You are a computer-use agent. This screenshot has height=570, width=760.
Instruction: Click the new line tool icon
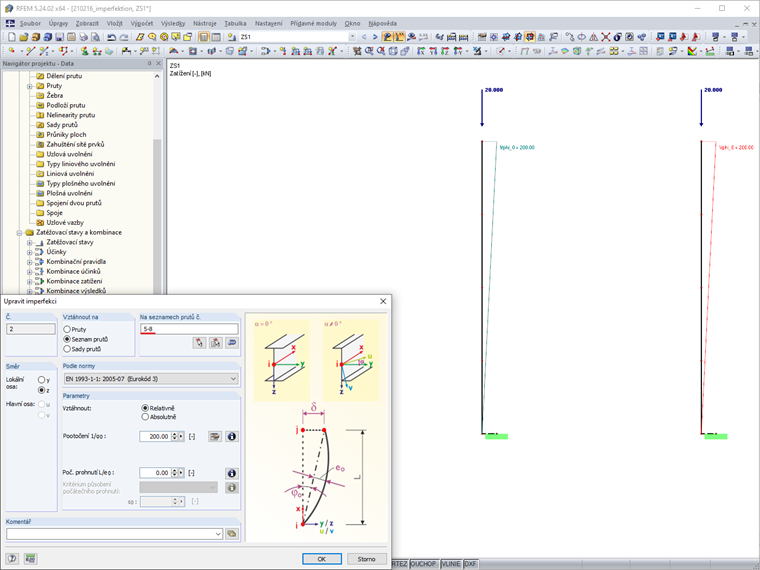[31, 51]
